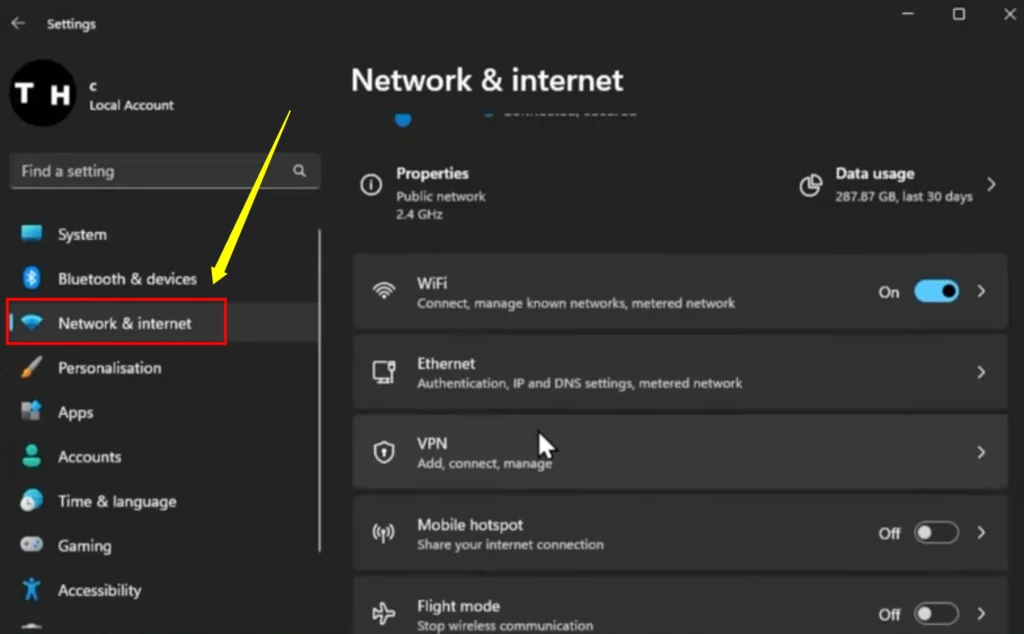Open Flight mode chevron
Viewport: 1024px width, 634px height.
click(981, 614)
